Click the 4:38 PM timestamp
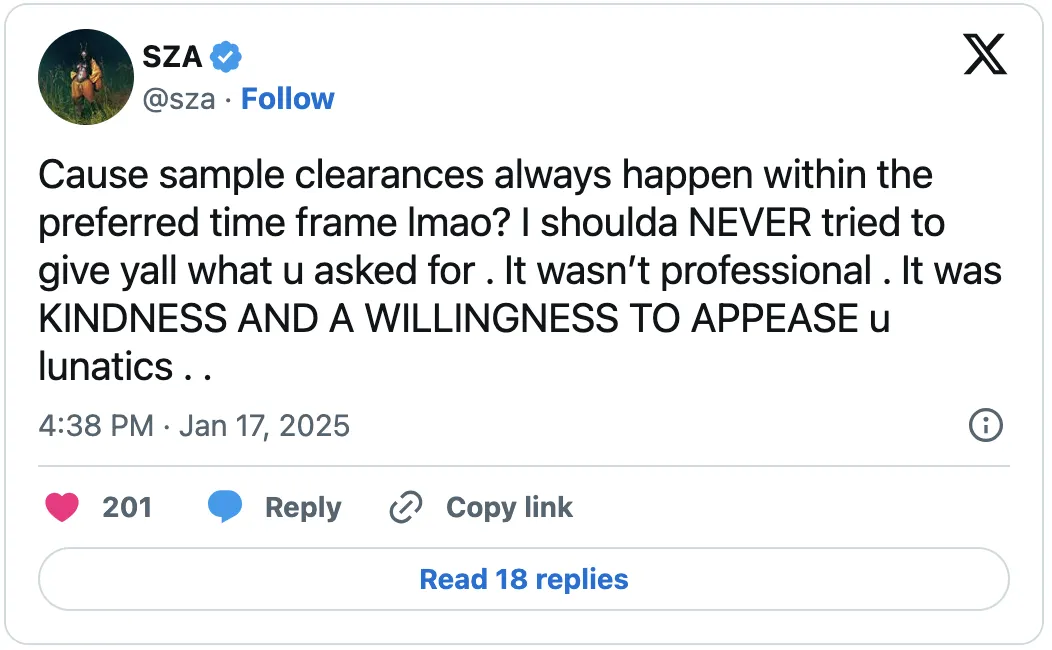Screen dimensions: 1052x650 [x=96, y=426]
